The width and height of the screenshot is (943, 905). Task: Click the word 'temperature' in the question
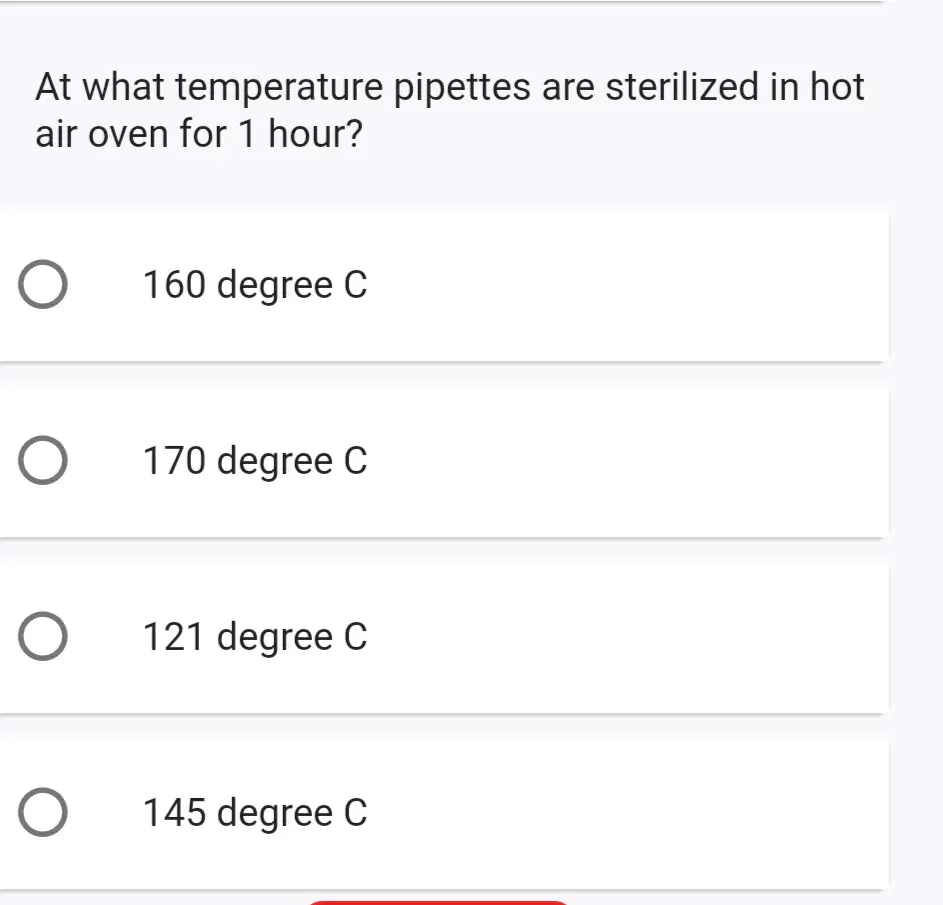click(x=279, y=88)
